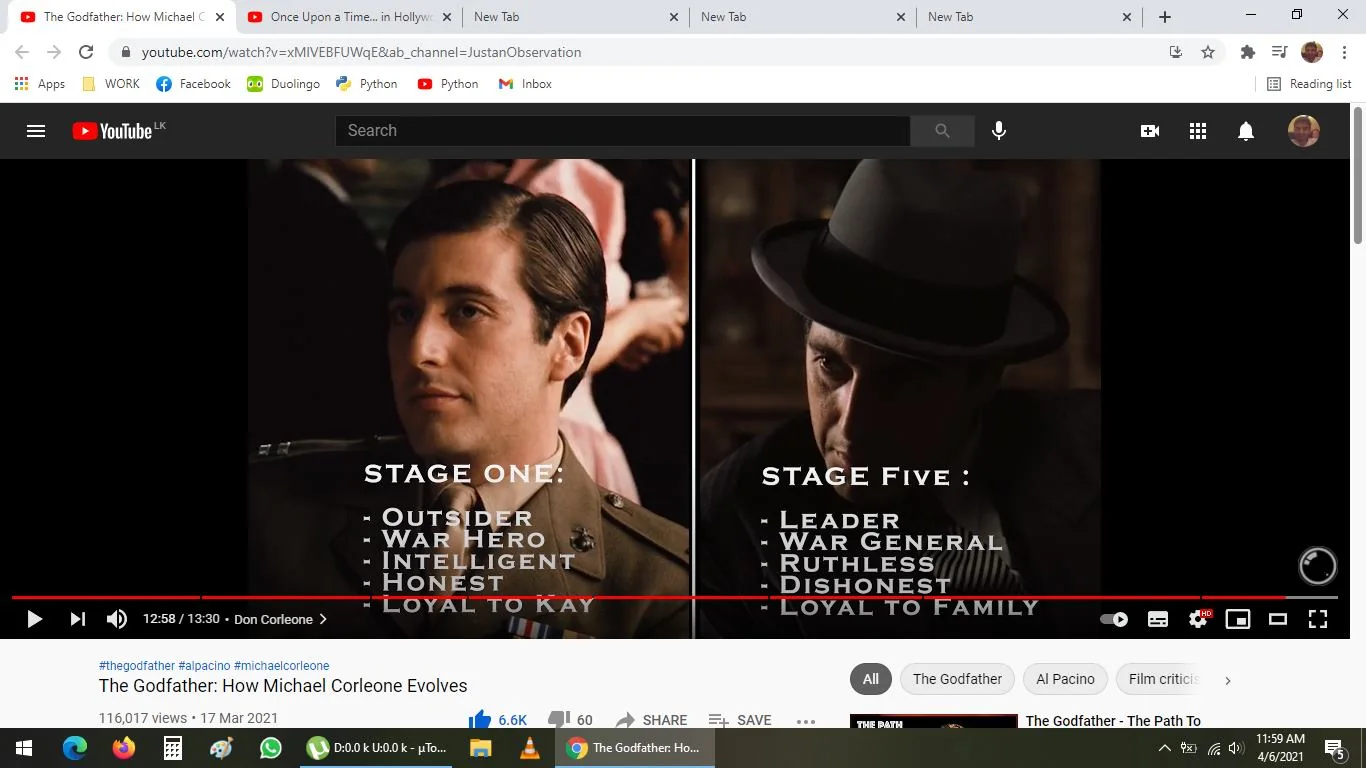Screen dimensions: 1366x768
Task: Open WhatsApp from the taskbar
Action: point(271,748)
